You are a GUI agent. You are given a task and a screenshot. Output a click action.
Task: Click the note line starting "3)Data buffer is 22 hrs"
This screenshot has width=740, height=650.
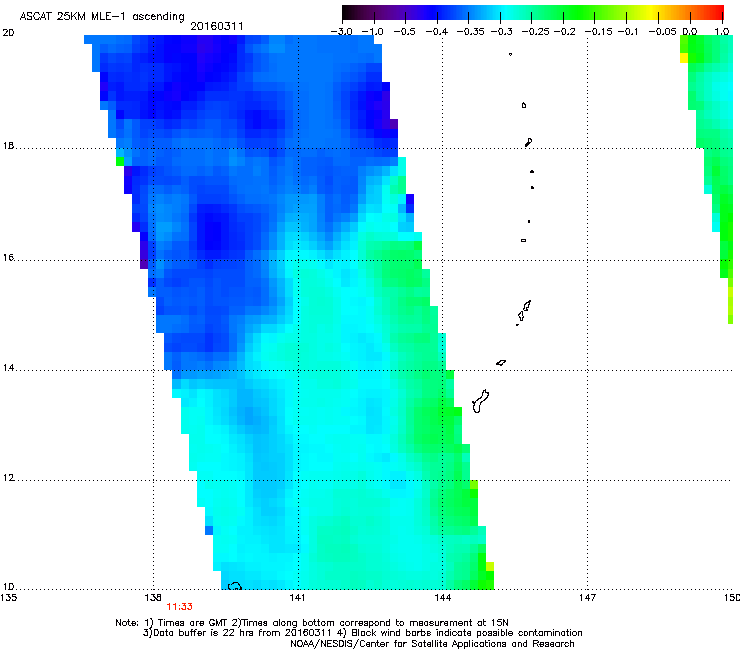362,633
